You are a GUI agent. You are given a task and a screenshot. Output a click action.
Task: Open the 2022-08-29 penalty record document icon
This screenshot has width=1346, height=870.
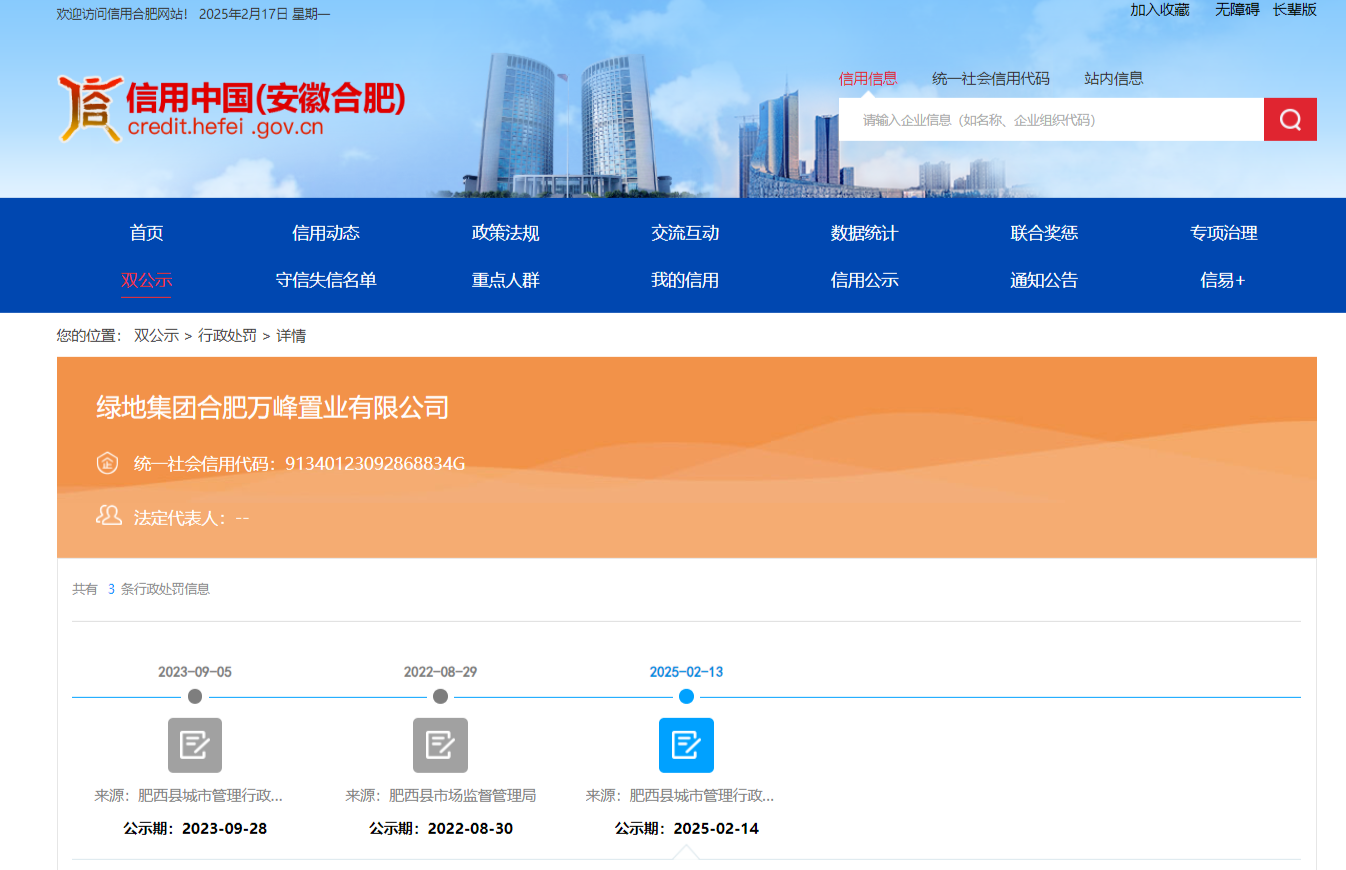pos(440,745)
